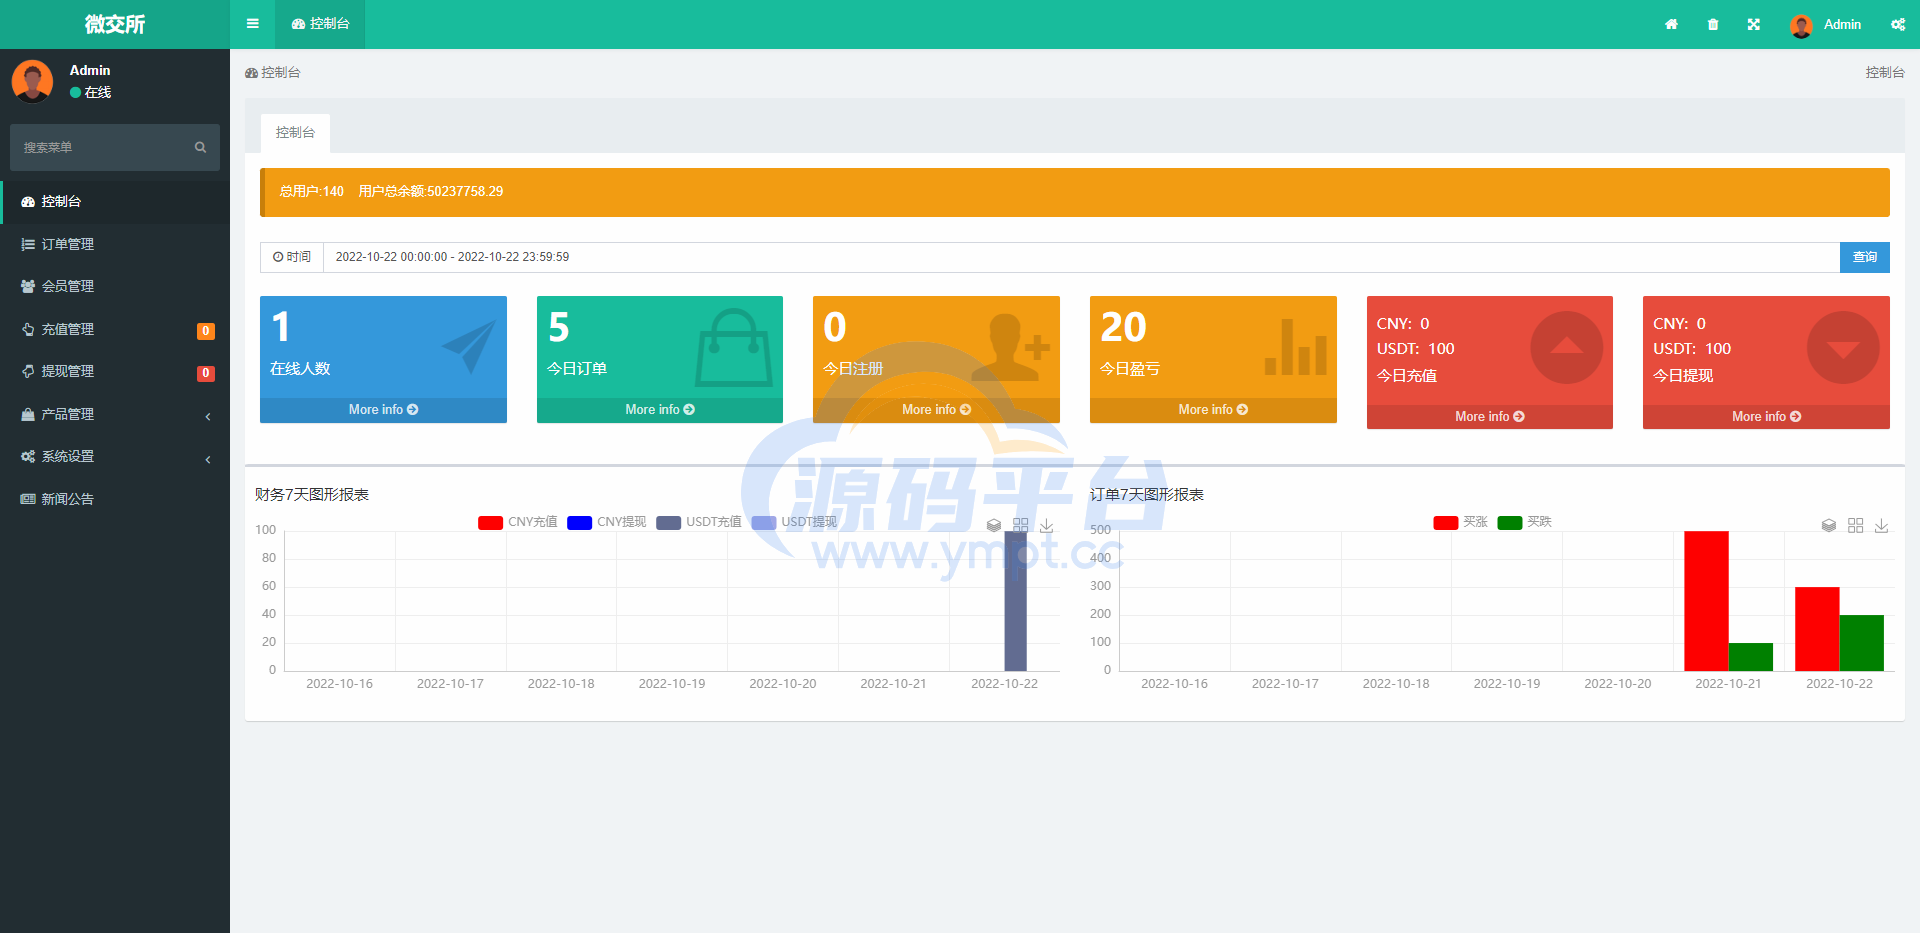The height and width of the screenshot is (933, 1920).
Task: Click the 控制台 breadcrumb at top right
Action: tap(1885, 72)
